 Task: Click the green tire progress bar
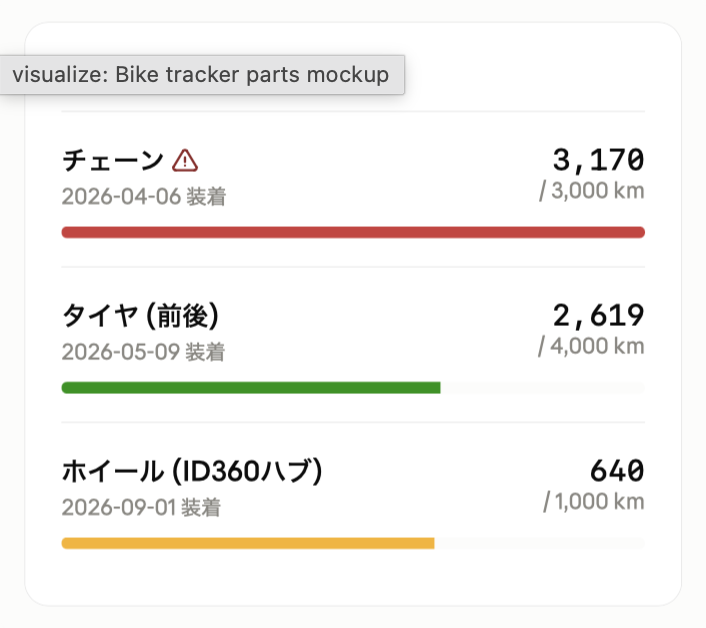pyautogui.click(x=251, y=388)
